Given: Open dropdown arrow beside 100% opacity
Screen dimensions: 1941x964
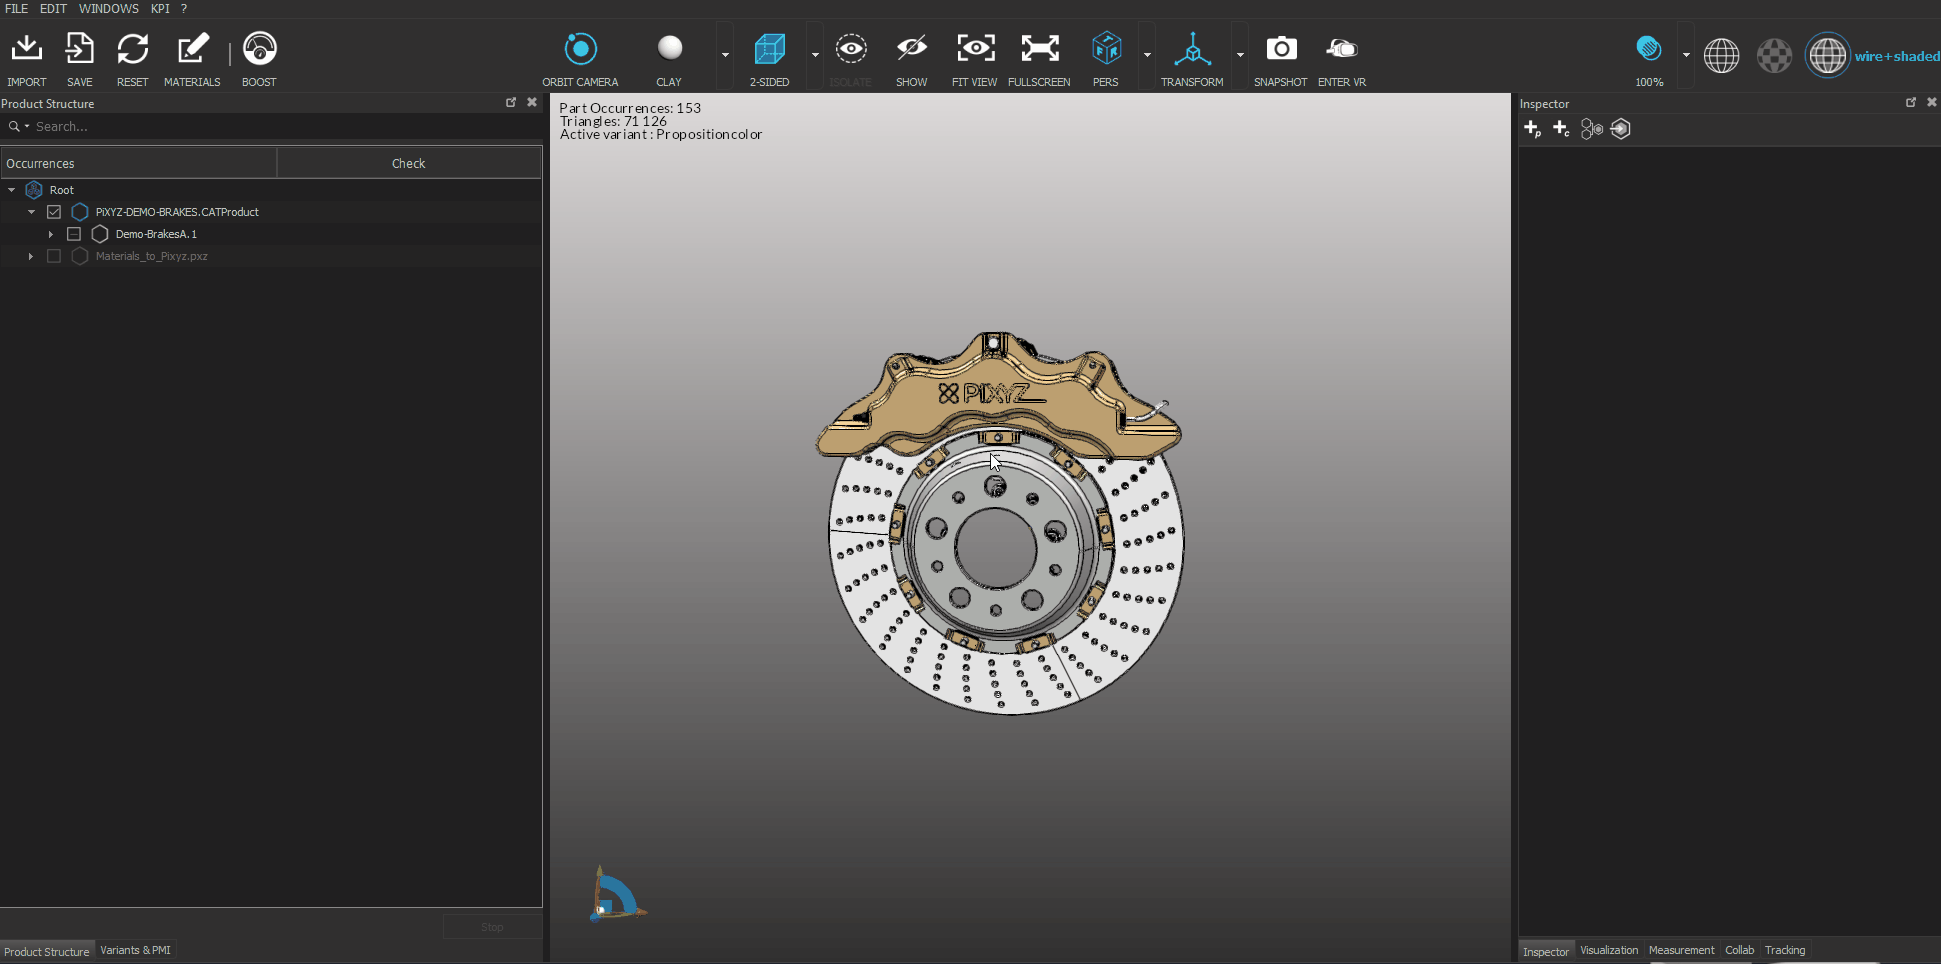Looking at the screenshot, I should (x=1686, y=56).
